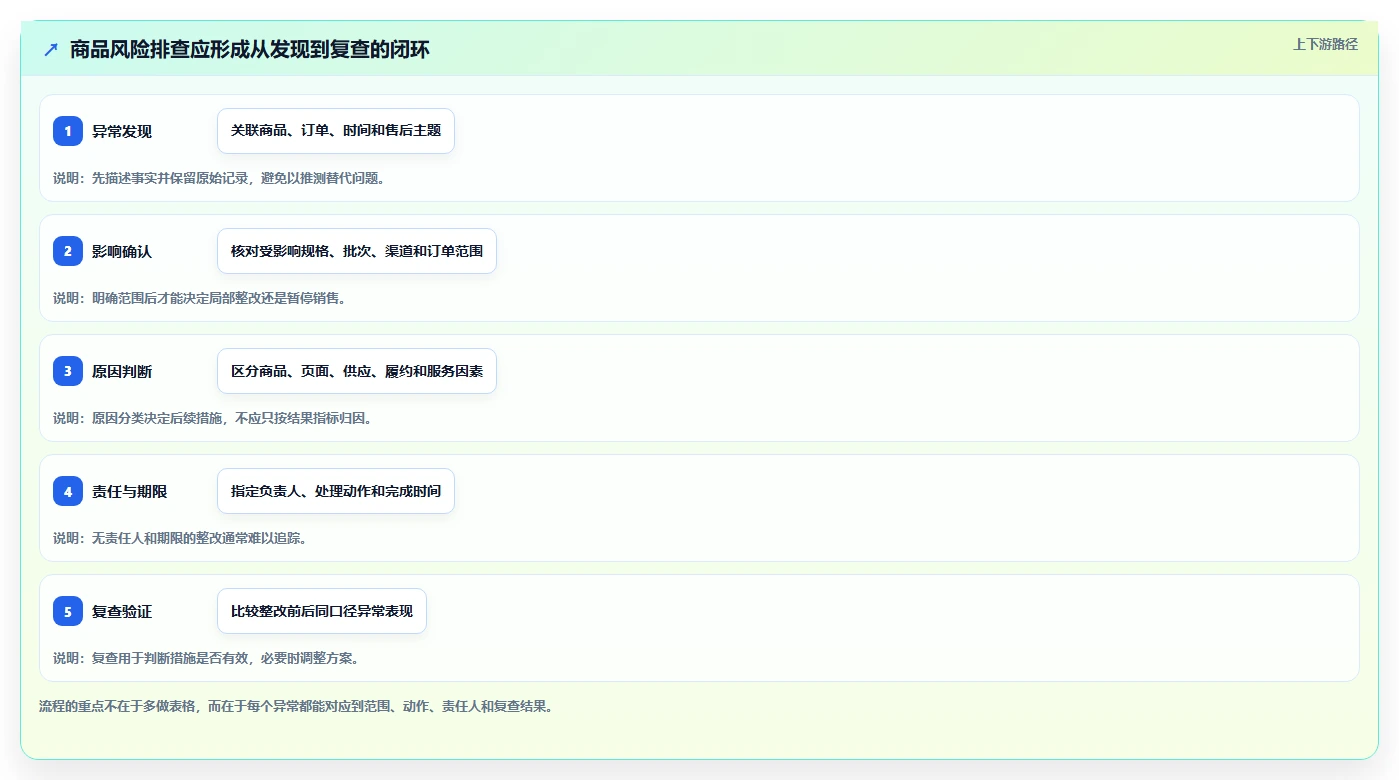Select step badge 1 for 异常发现

coord(68,131)
